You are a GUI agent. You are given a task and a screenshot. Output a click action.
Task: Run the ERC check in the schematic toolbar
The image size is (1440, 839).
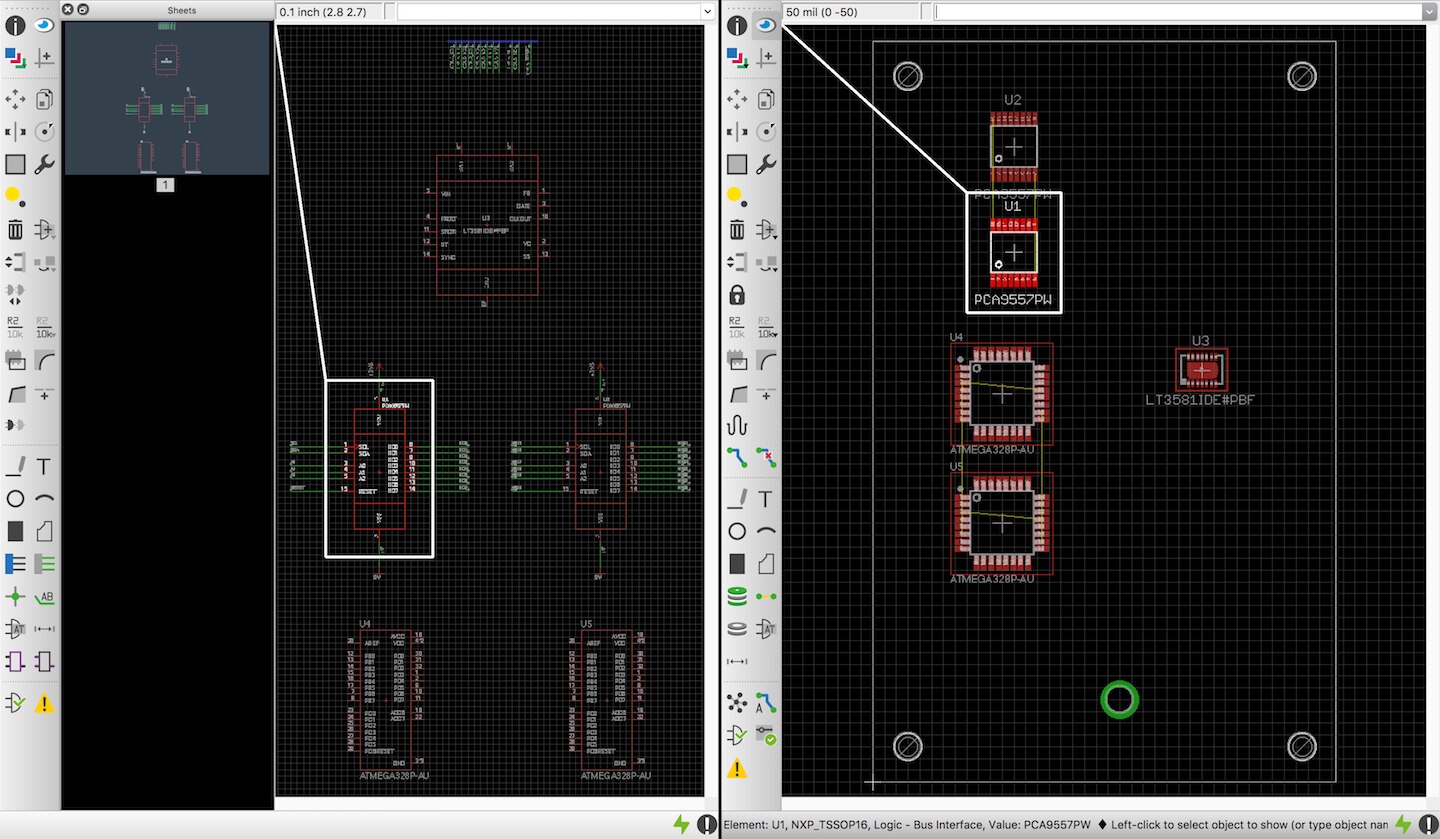[x=16, y=703]
